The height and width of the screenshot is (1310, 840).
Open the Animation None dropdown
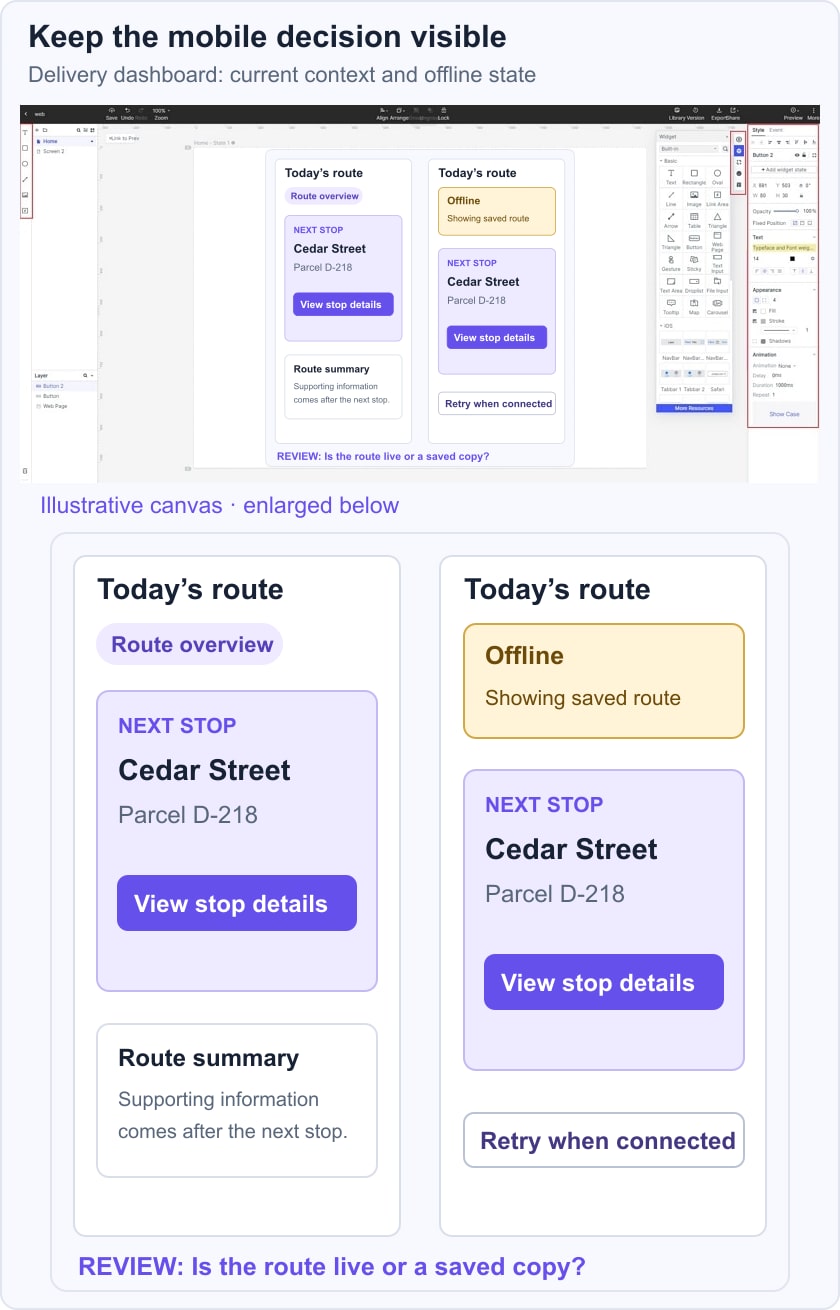[x=786, y=366]
